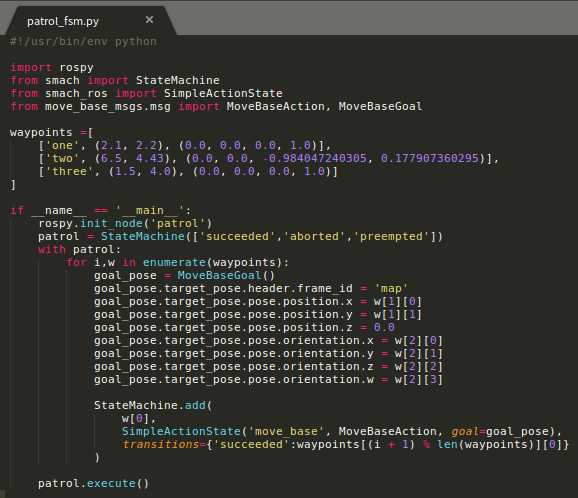
Task: Click the 'import rospy' line
Action: pyautogui.click(x=52, y=67)
